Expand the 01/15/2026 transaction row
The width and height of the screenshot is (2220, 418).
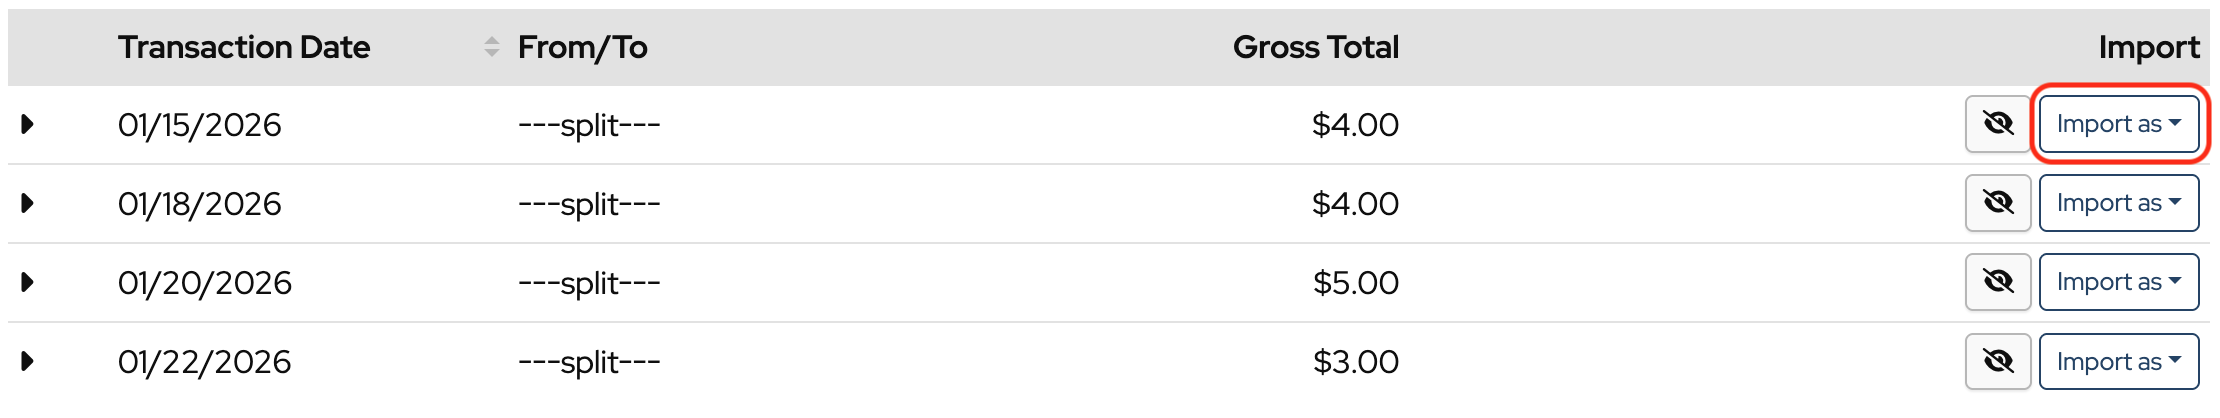point(28,124)
